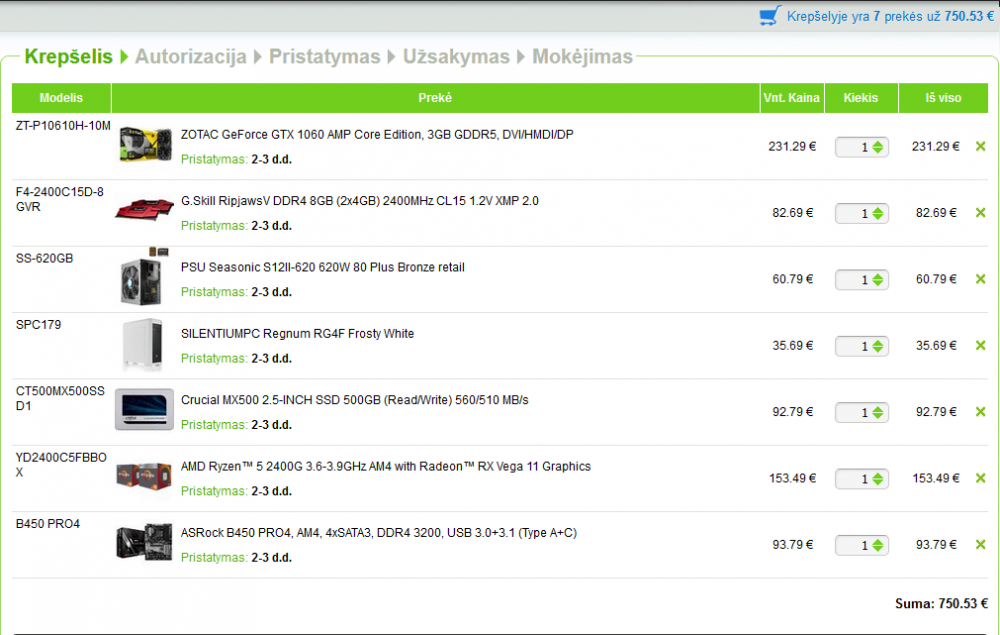Go to Krepšelis checkout step
Viewport: 1000px width, 635px height.
click(x=68, y=57)
